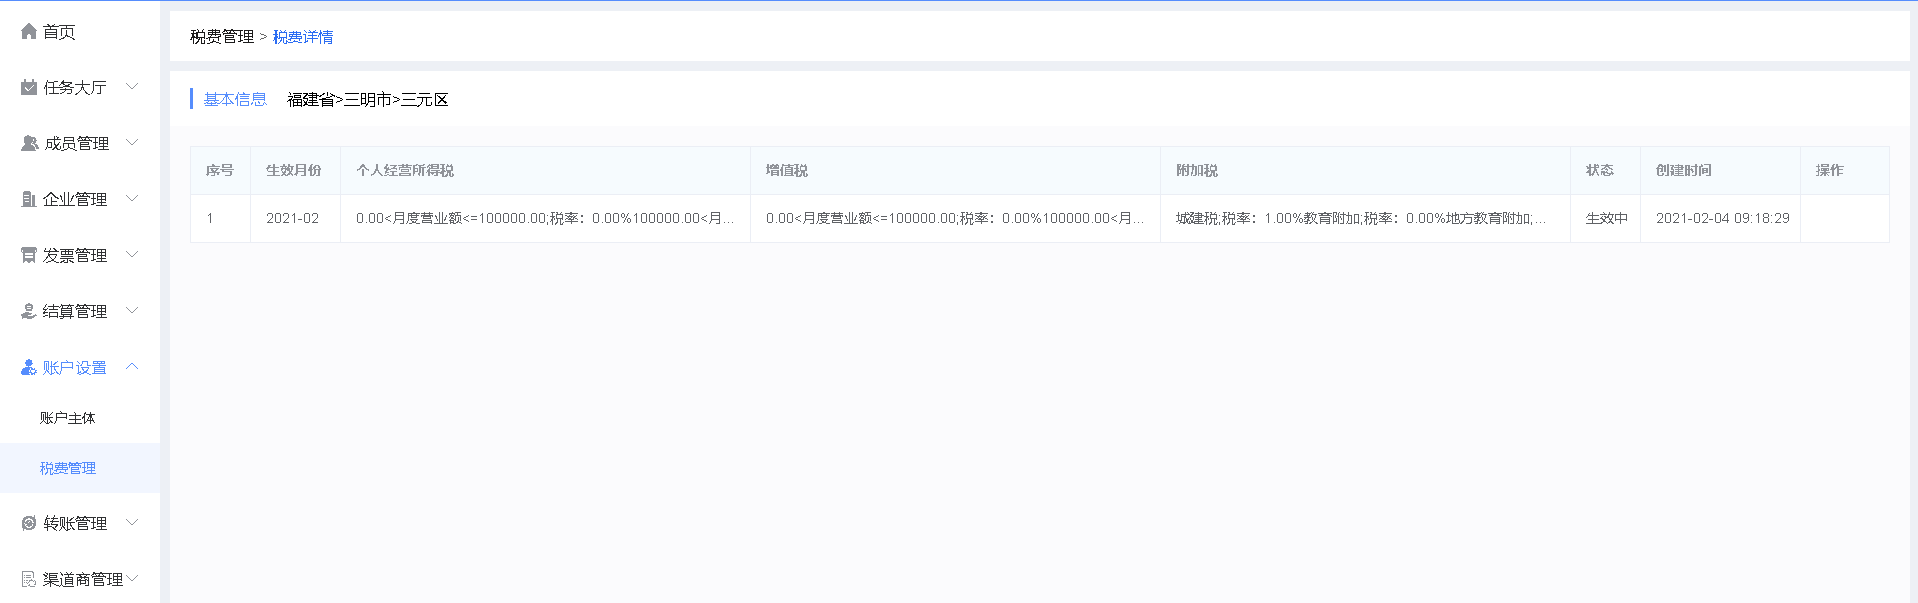The width and height of the screenshot is (1918, 603).
Task: Expand the 成员管理 submenu arrow
Action: click(x=132, y=143)
